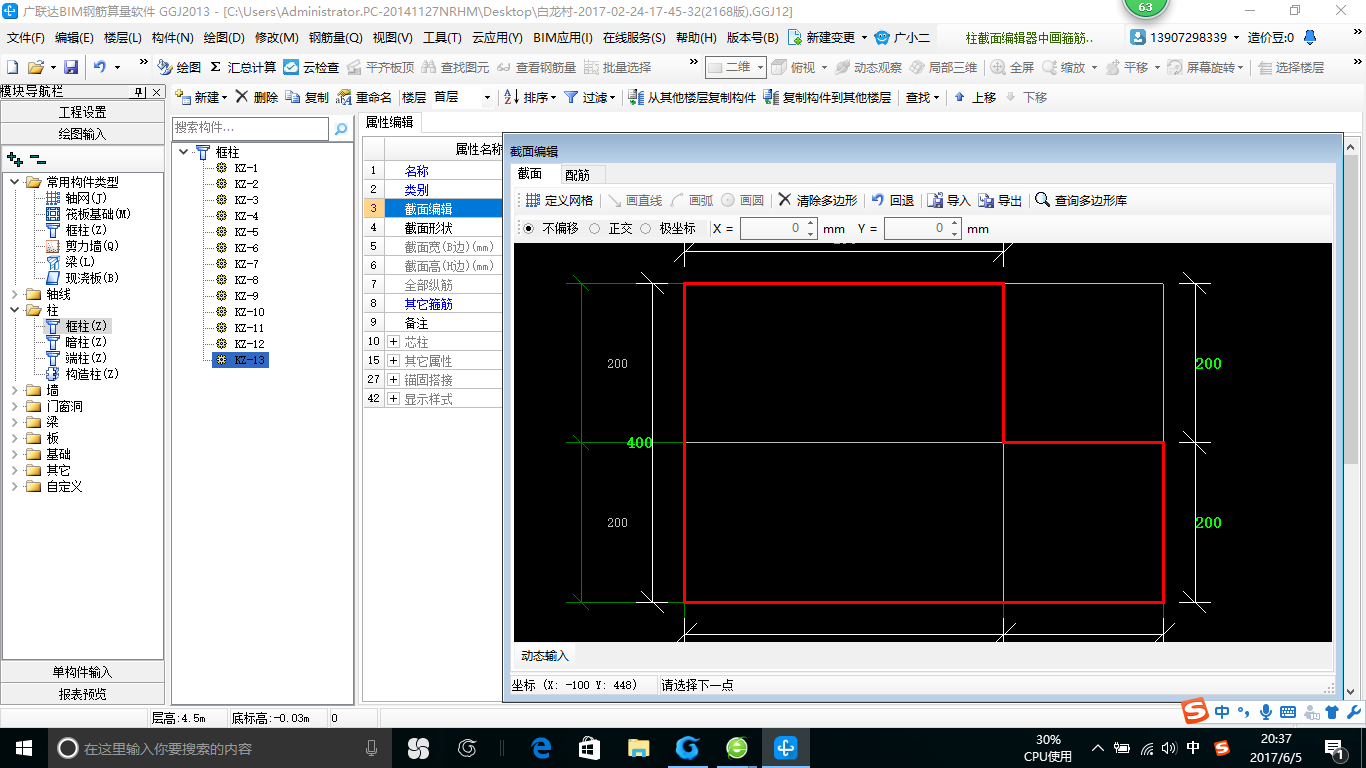
Task: Click 复制构件到其他楼层
Action: pyautogui.click(x=827, y=97)
